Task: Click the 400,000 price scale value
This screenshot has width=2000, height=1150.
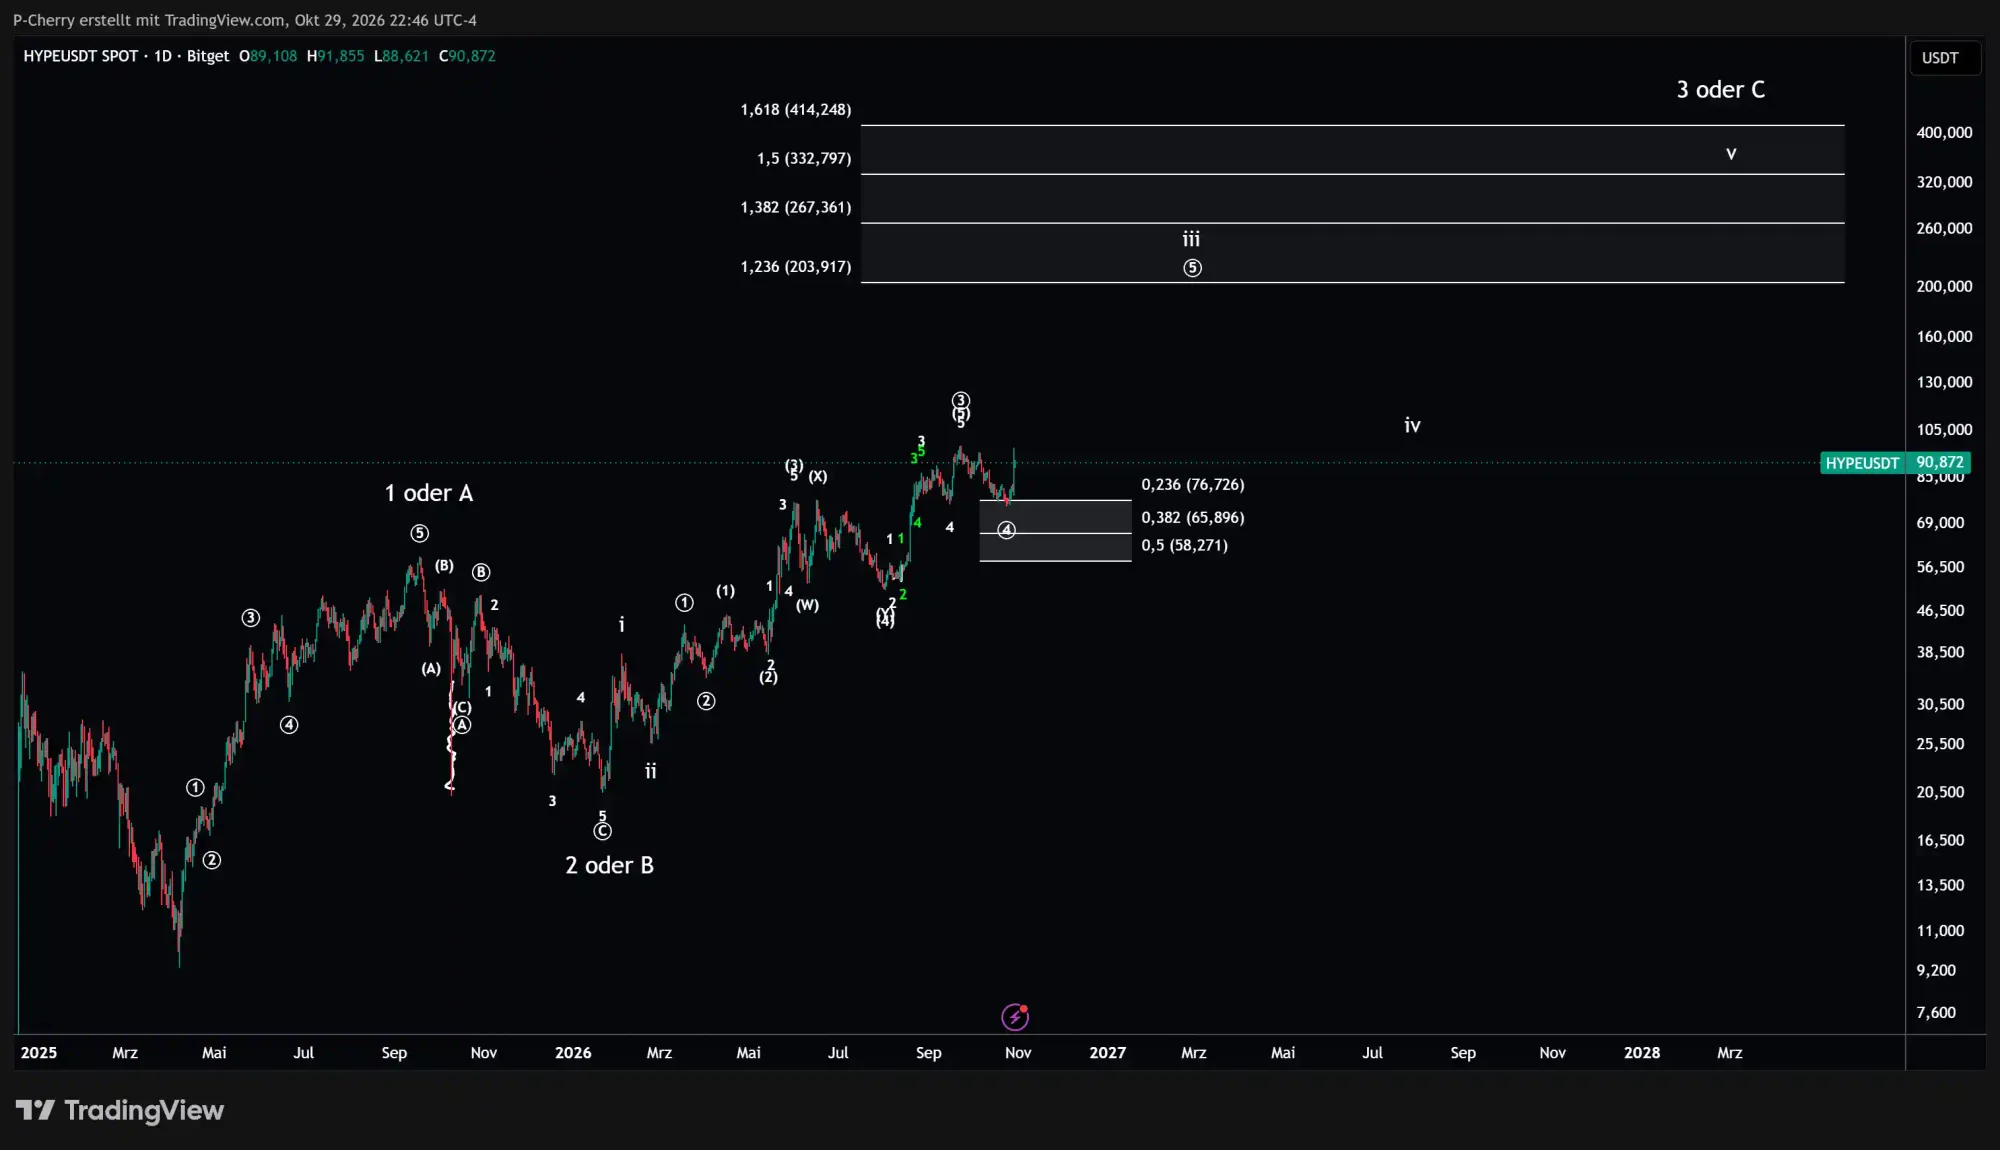Action: coord(1944,133)
